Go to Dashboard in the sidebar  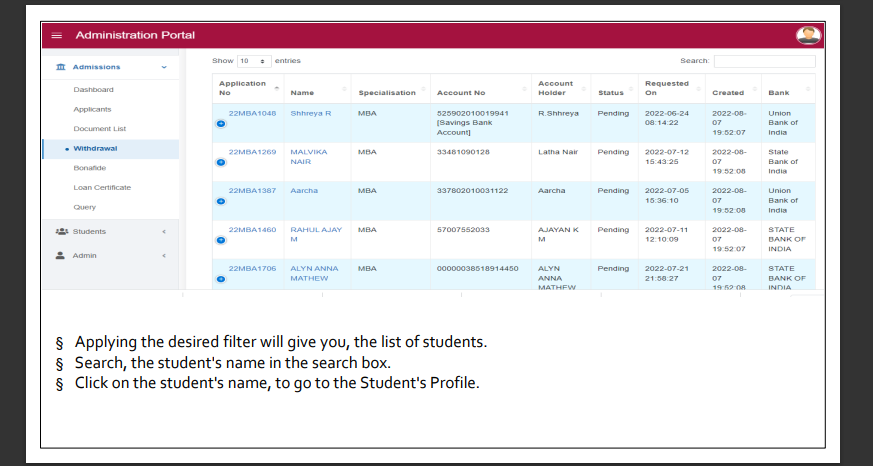[93, 89]
